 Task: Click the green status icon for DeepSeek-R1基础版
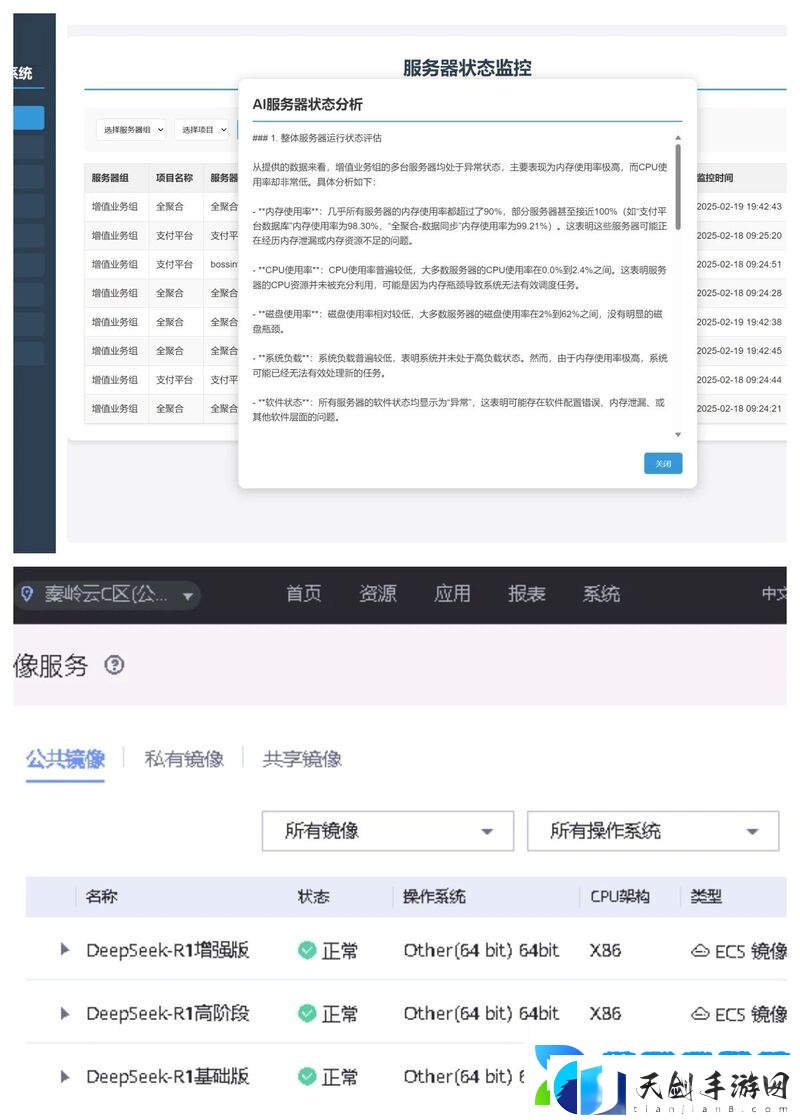[307, 1076]
